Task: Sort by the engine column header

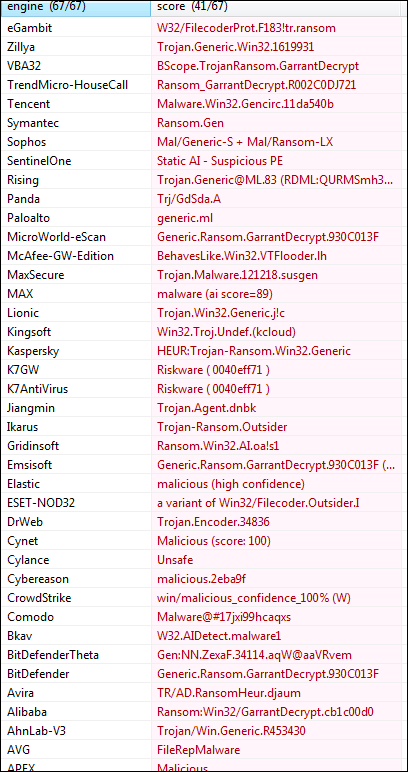Action: 76,8
